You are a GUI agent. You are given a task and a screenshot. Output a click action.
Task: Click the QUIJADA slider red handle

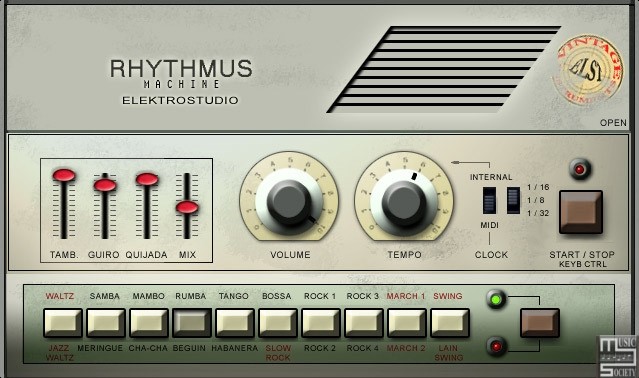[147, 179]
